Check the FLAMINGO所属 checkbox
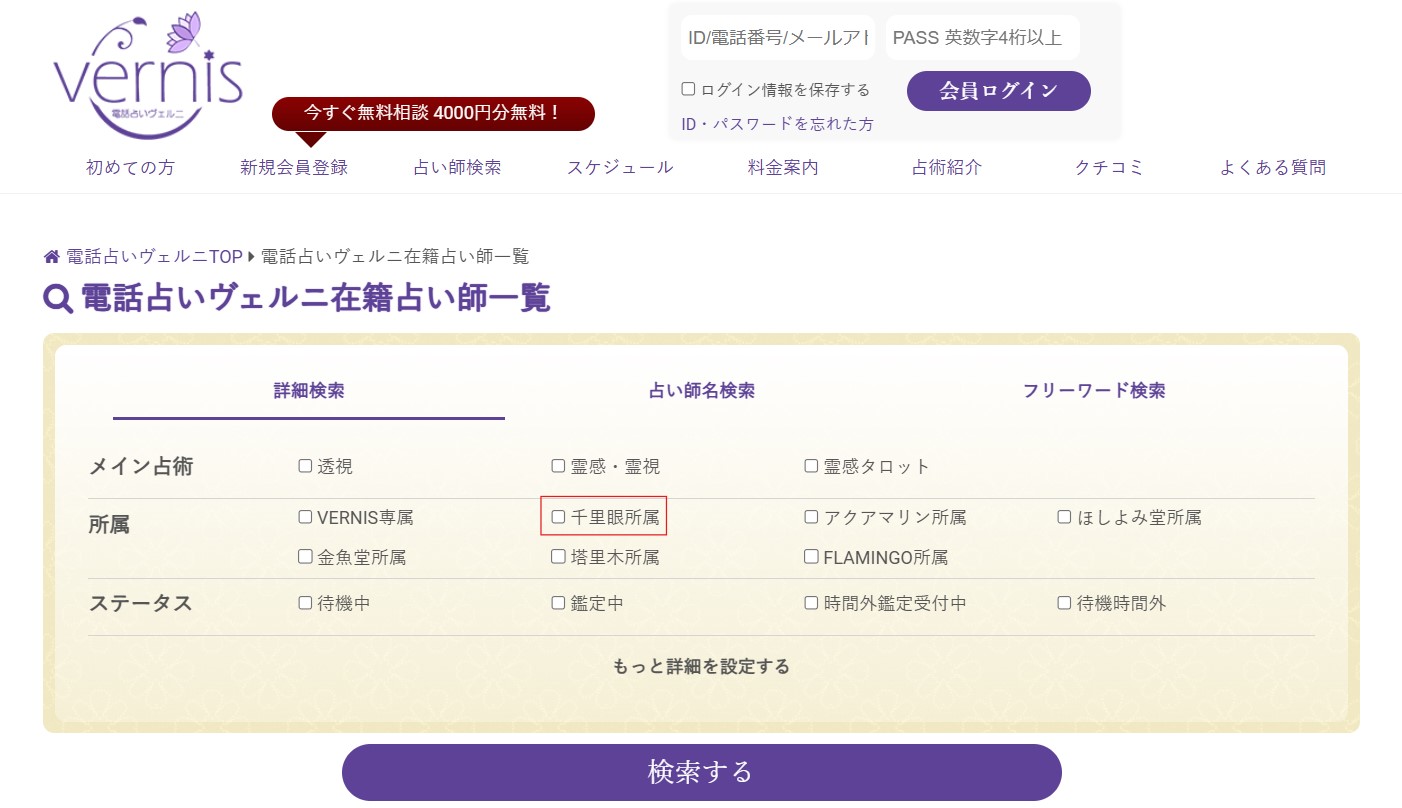1402x808 pixels. point(811,556)
